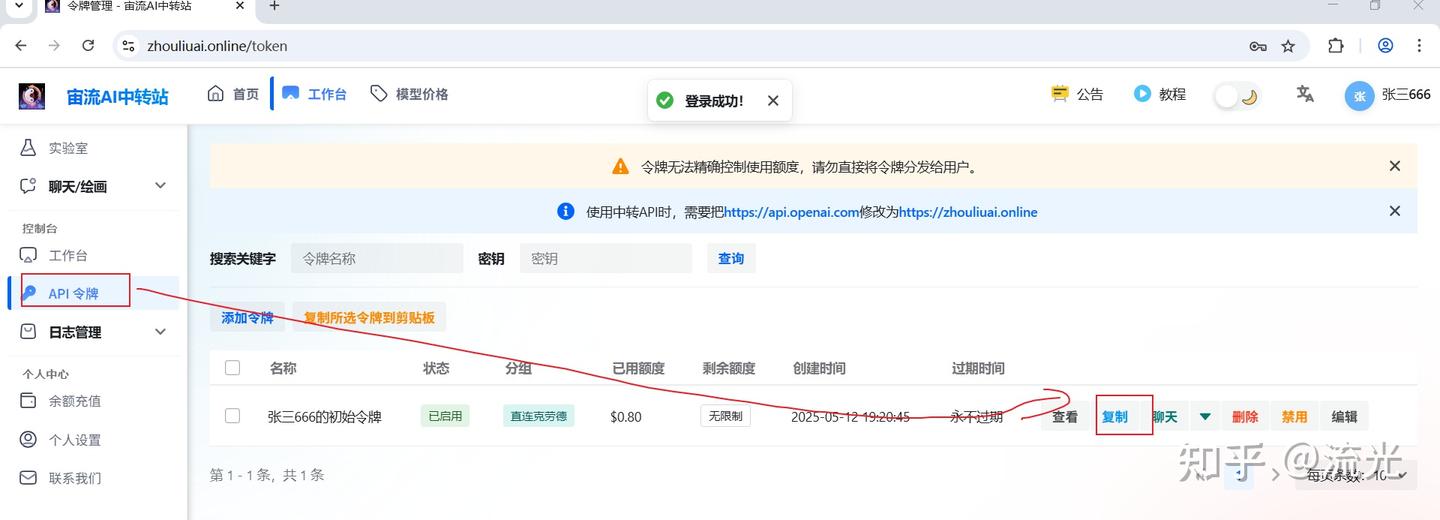The height and width of the screenshot is (520, 1440).
Task: Edit the token with 编辑
Action: click(x=1345, y=417)
